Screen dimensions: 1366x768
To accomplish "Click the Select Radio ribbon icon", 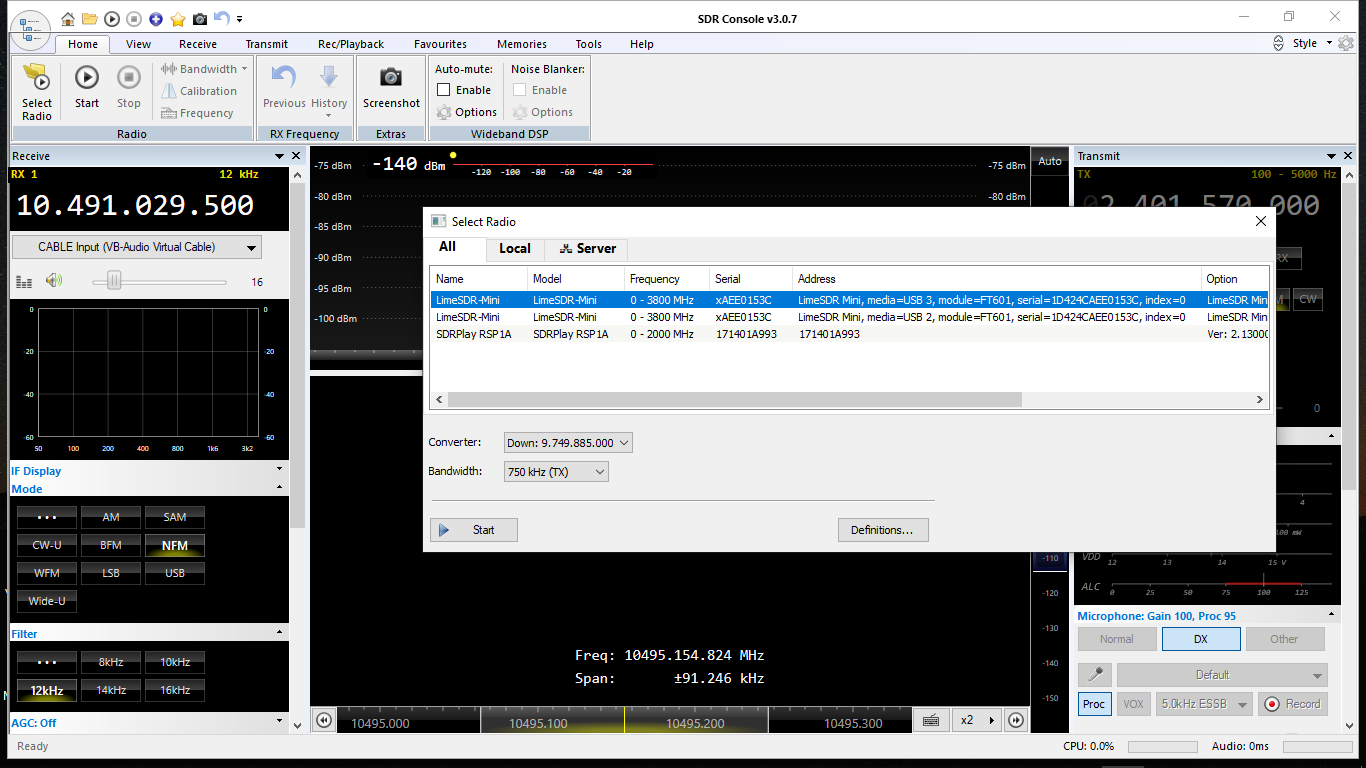I will point(37,78).
